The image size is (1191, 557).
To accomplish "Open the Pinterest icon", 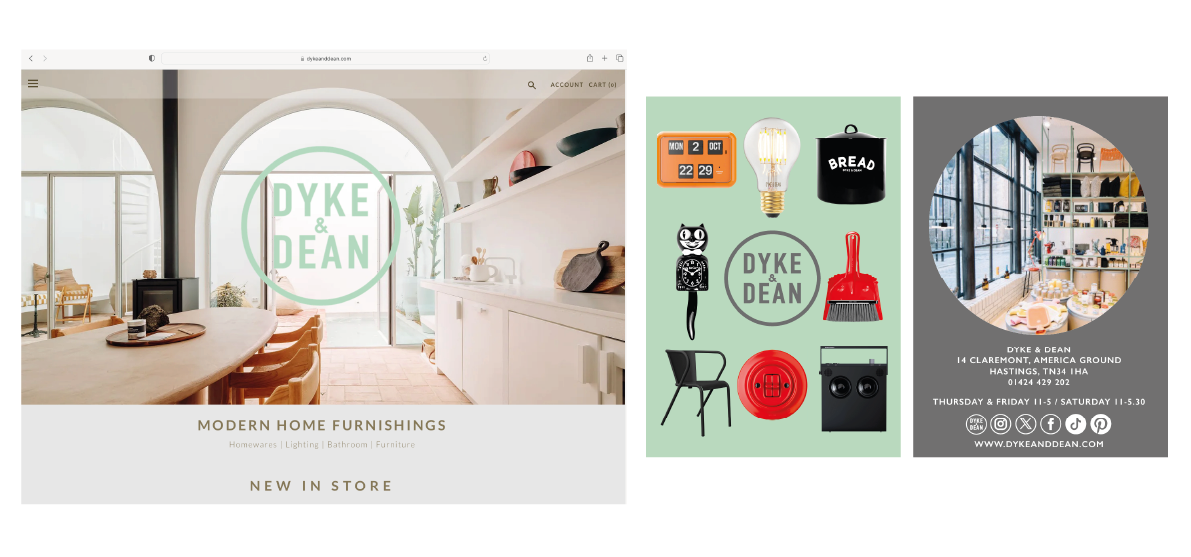I will tap(1101, 424).
